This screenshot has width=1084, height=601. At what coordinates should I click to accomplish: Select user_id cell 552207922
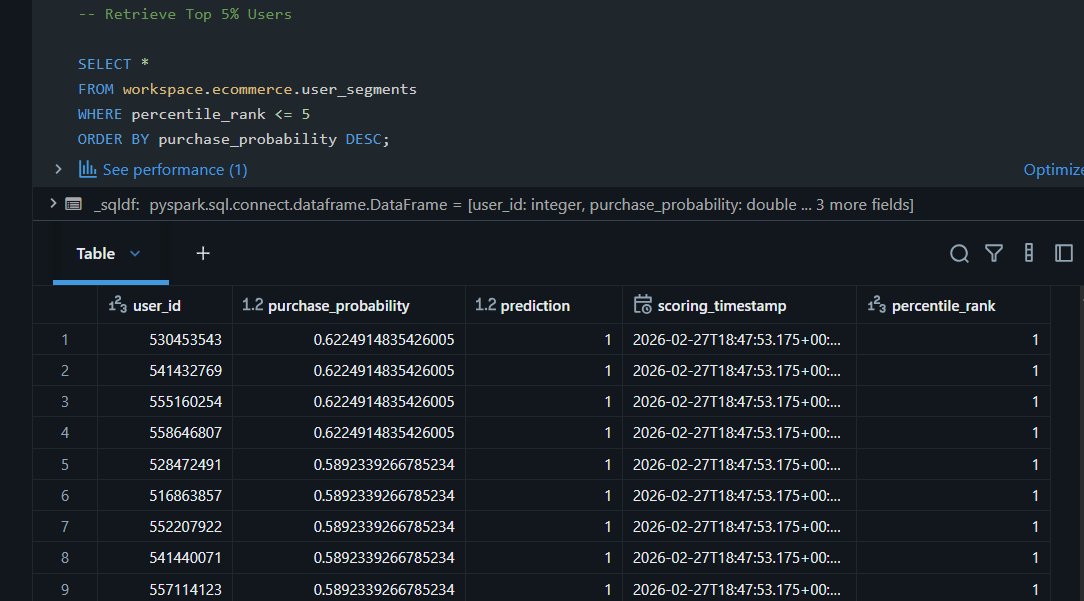pos(185,527)
